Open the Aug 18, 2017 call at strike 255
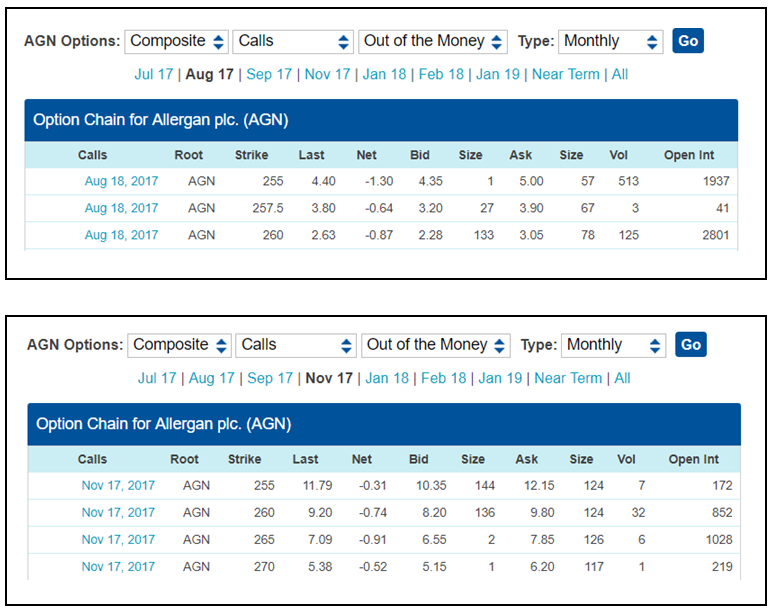Screen dimensions: 776x616 tap(121, 181)
